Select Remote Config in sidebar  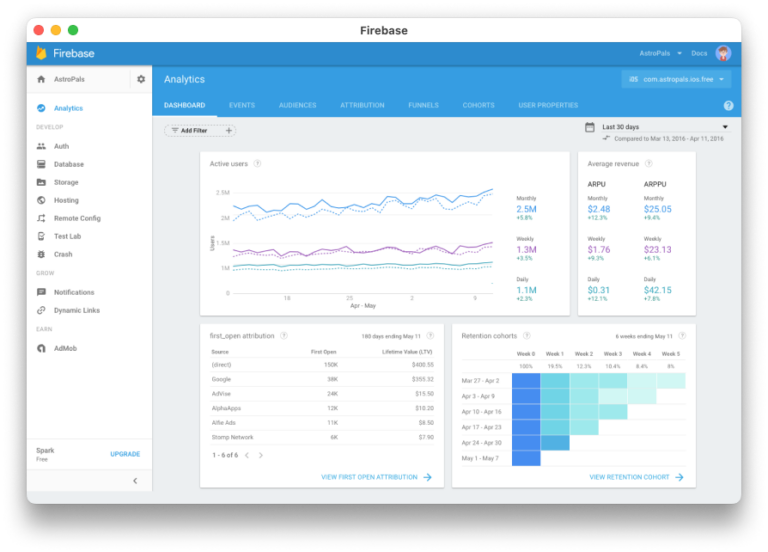[x=77, y=218]
